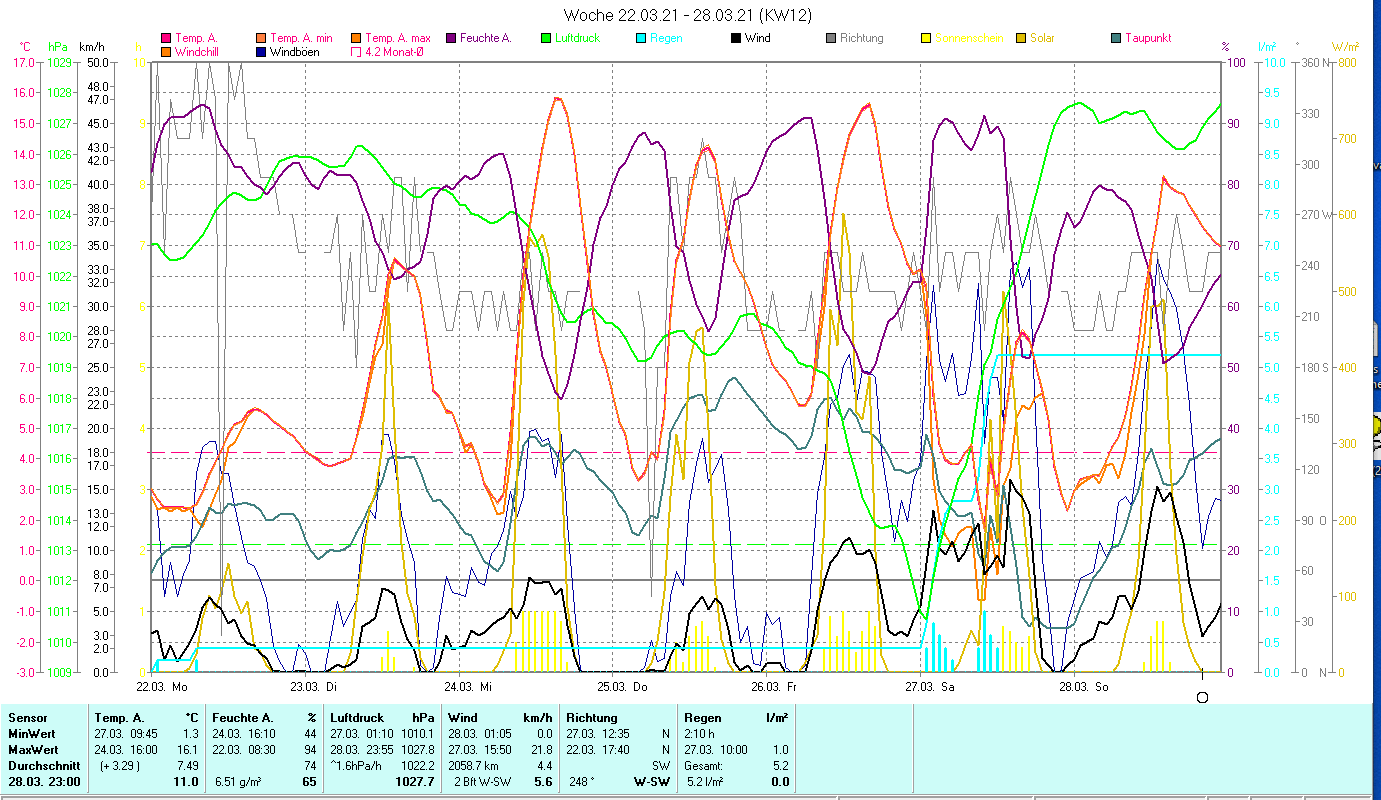Click the cyan Regen legend color square
The height and width of the screenshot is (800, 1381).
coord(640,38)
